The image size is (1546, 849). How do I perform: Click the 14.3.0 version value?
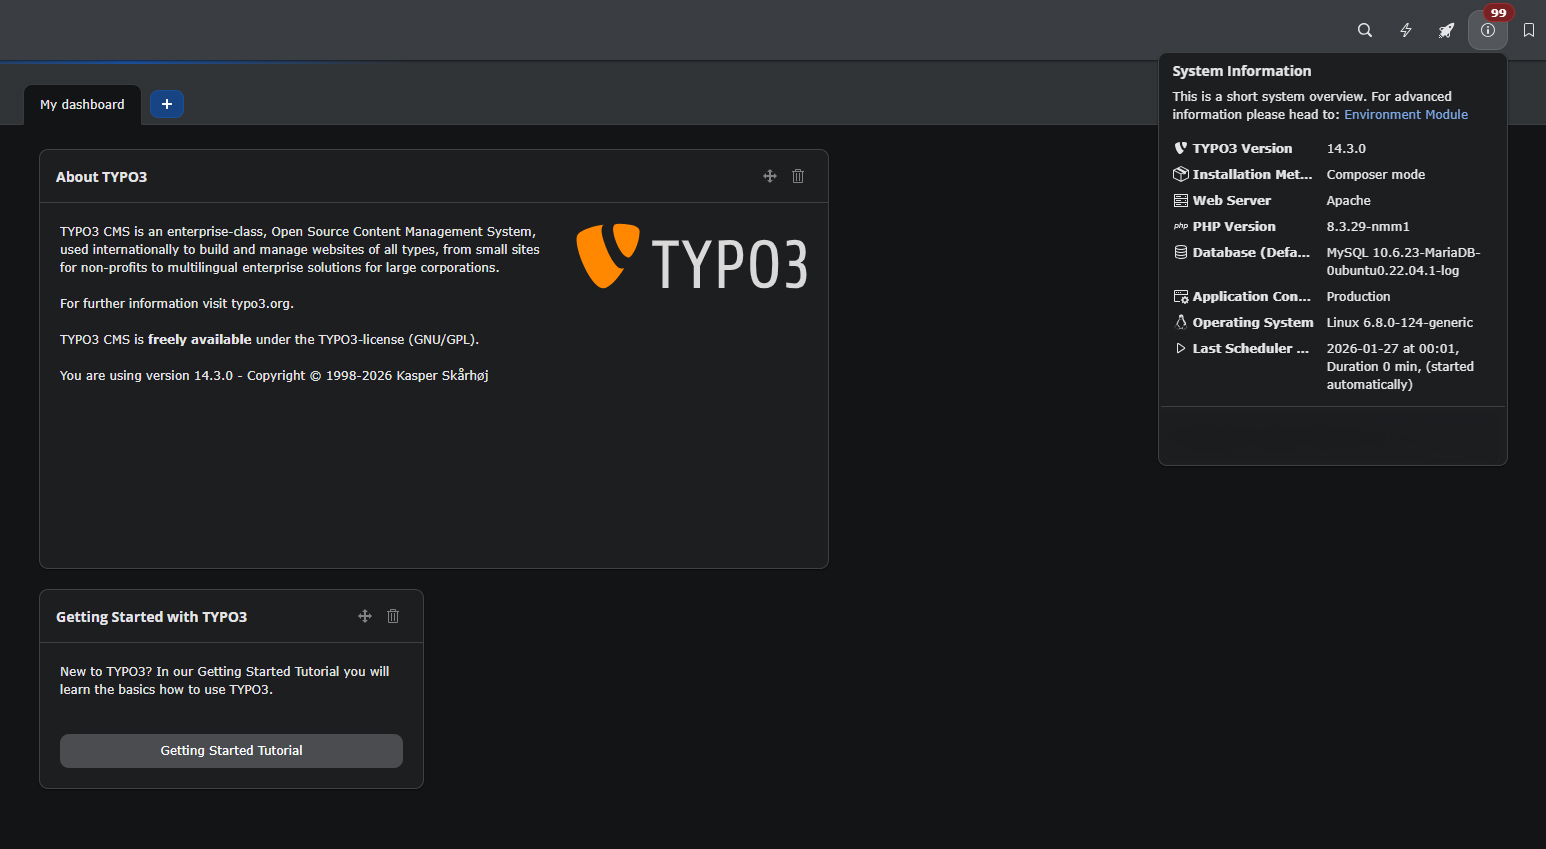pos(1346,148)
